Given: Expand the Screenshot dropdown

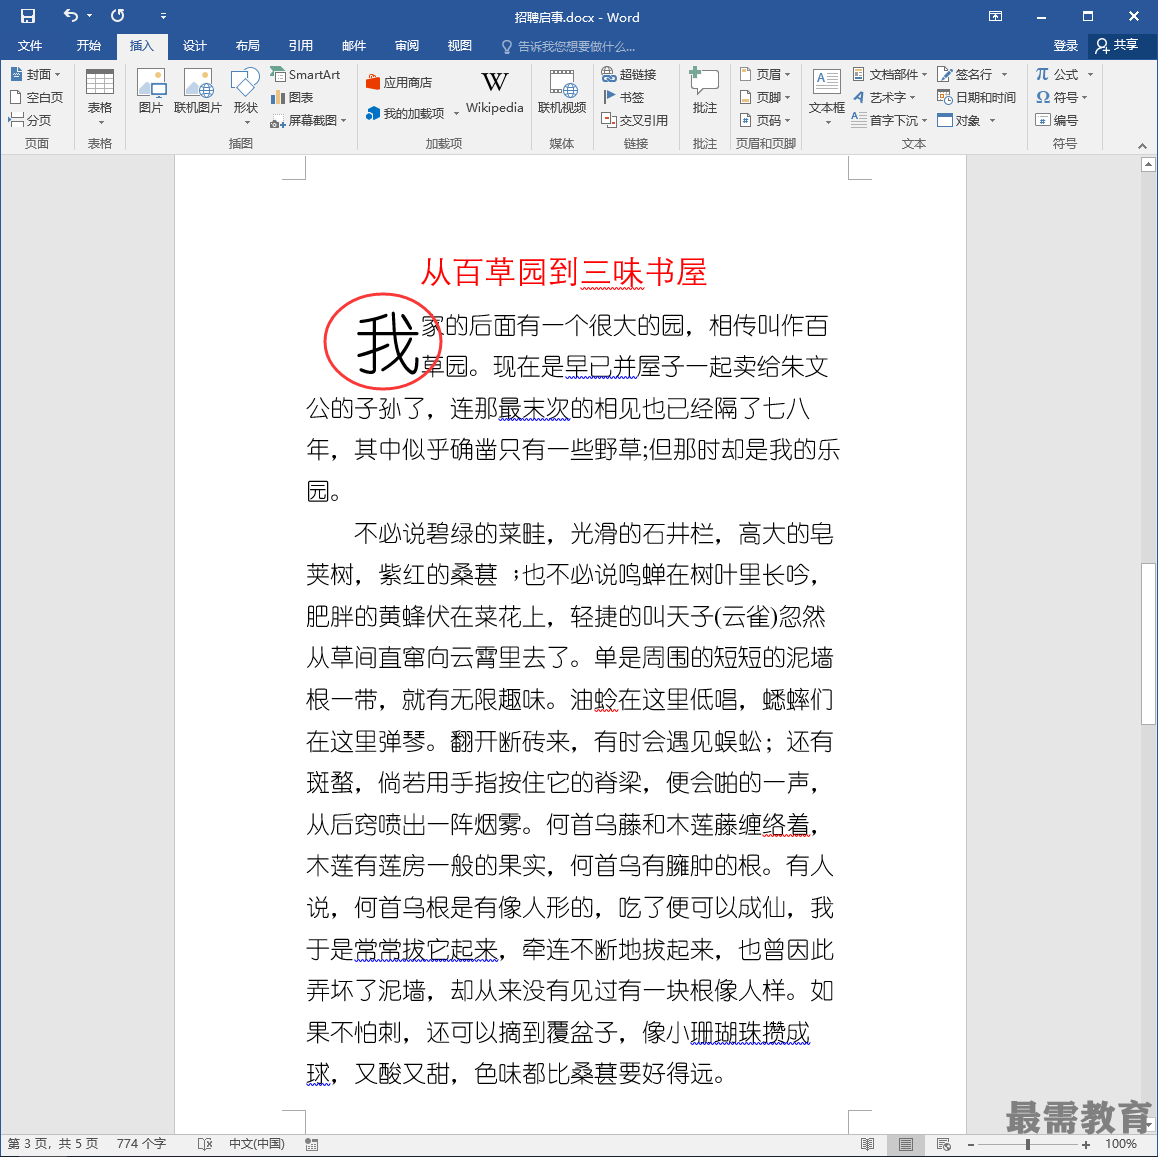Looking at the screenshot, I should [343, 120].
